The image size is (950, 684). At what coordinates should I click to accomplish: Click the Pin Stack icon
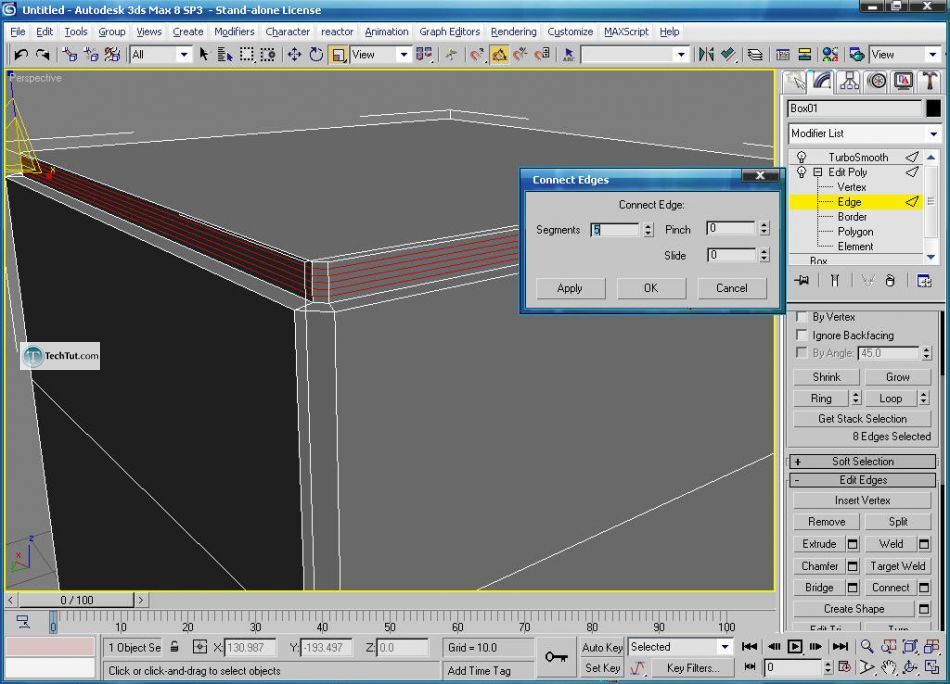tap(803, 281)
